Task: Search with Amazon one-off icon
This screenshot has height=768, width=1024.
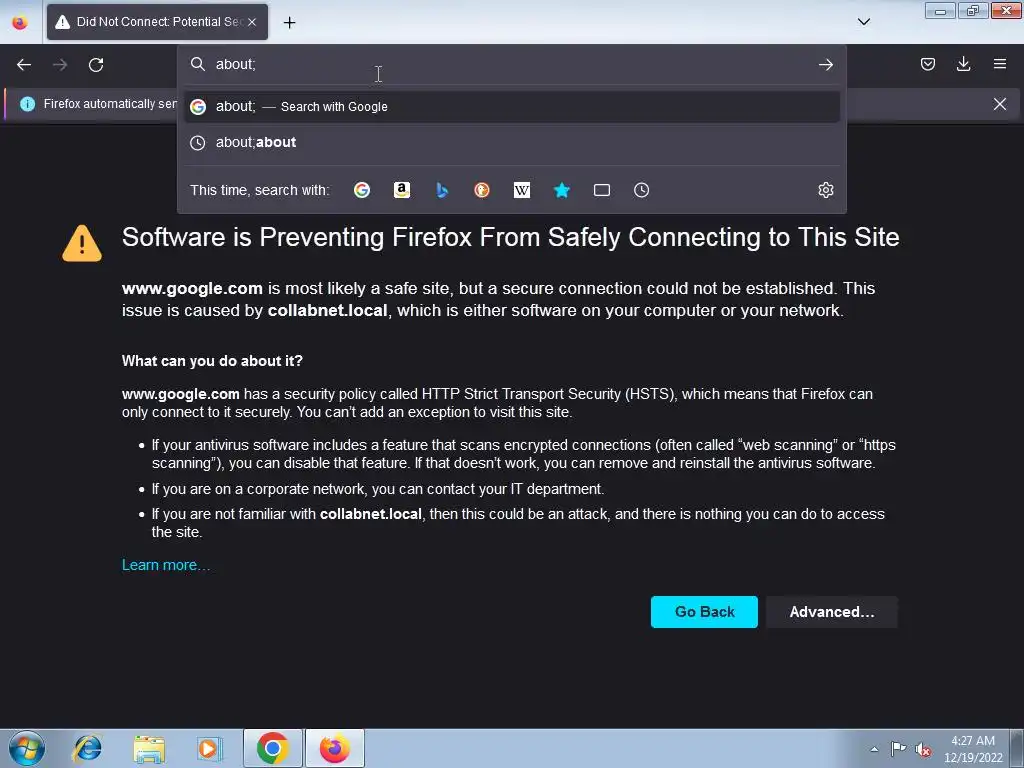Action: coord(402,190)
